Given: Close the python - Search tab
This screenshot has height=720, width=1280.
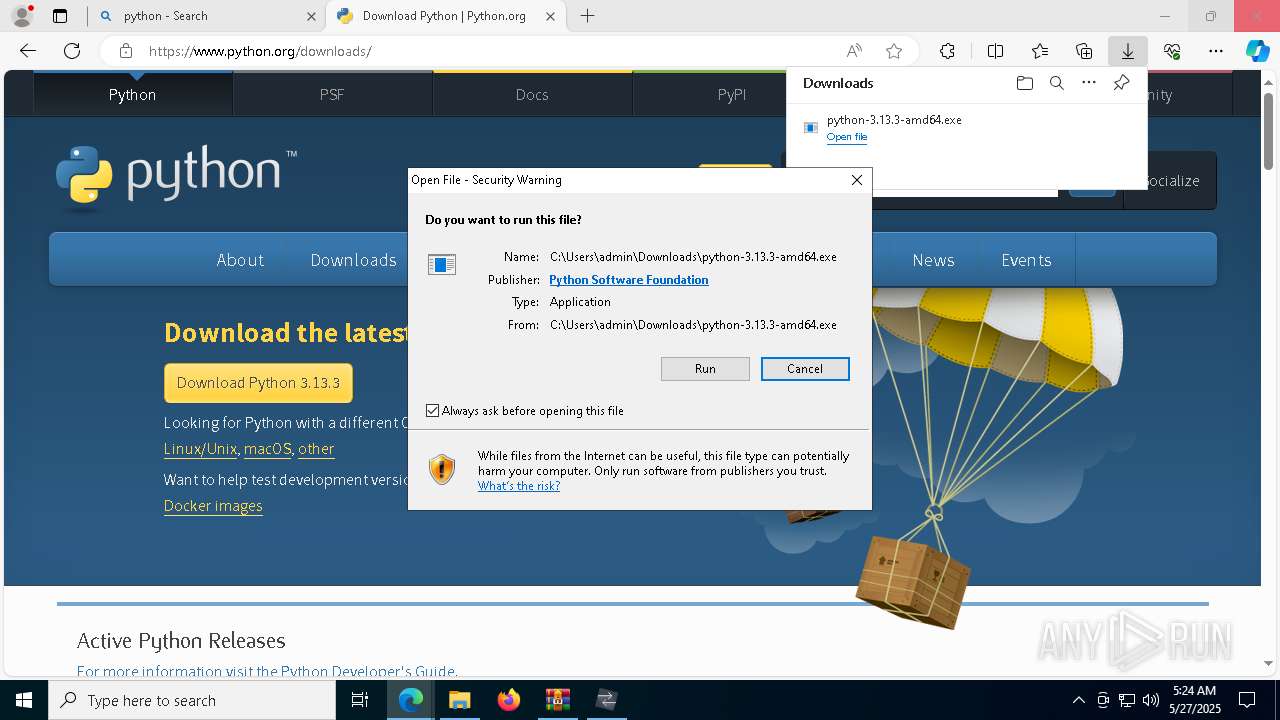Looking at the screenshot, I should coord(311,16).
